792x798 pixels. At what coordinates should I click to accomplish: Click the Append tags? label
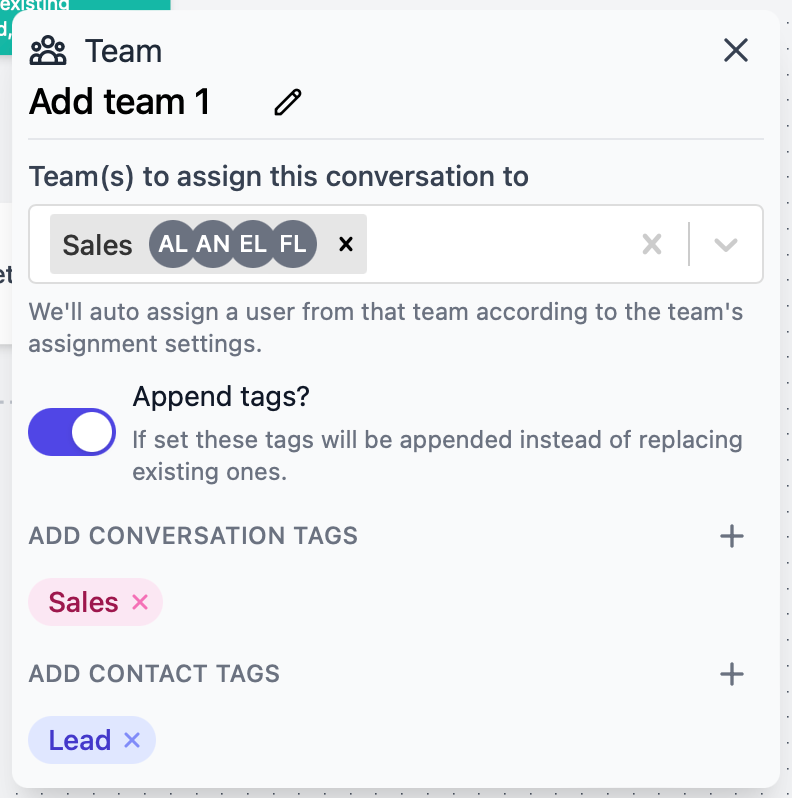[221, 397]
